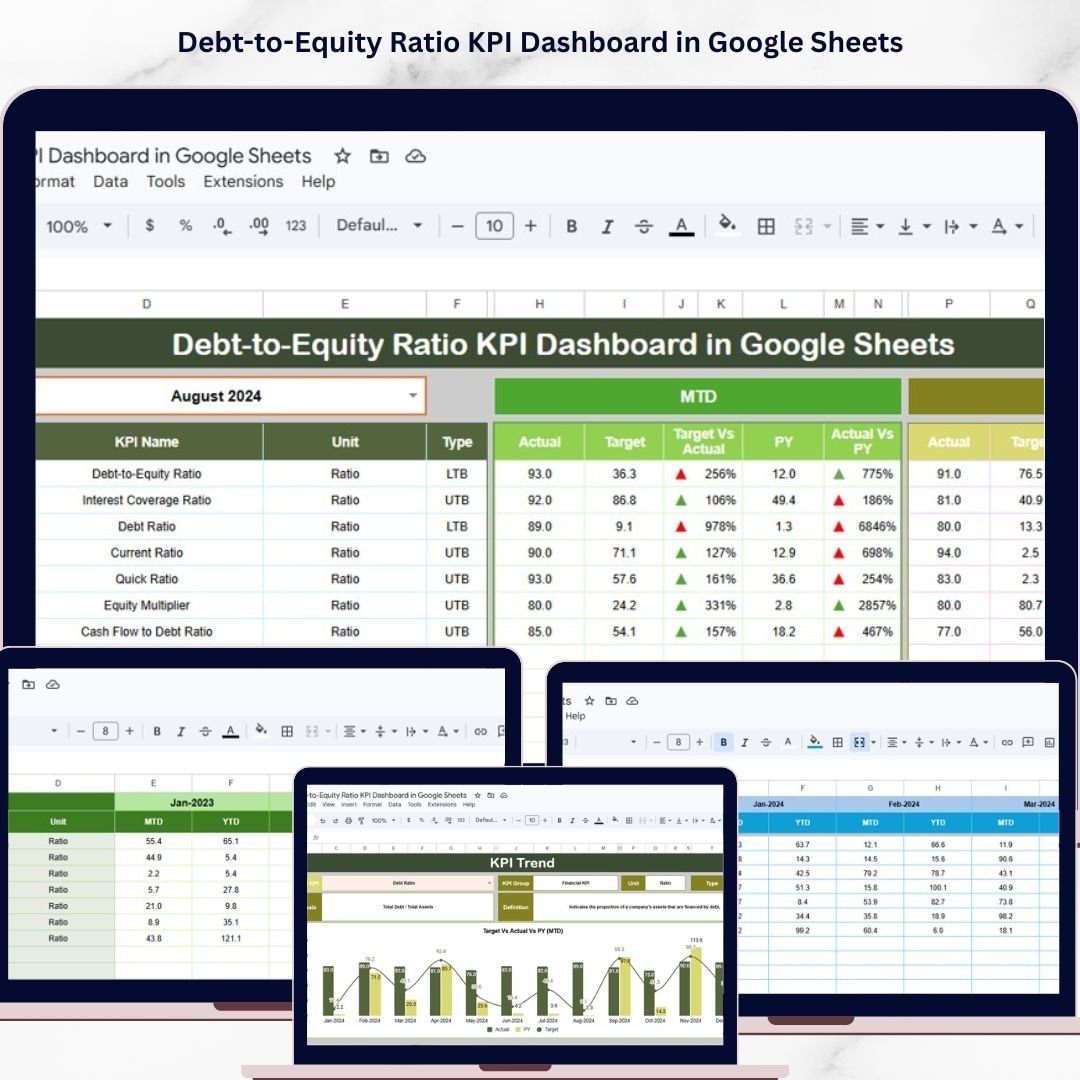Toggle bold in the top dashboard toolbar
This screenshot has width=1080, height=1080.
[572, 226]
